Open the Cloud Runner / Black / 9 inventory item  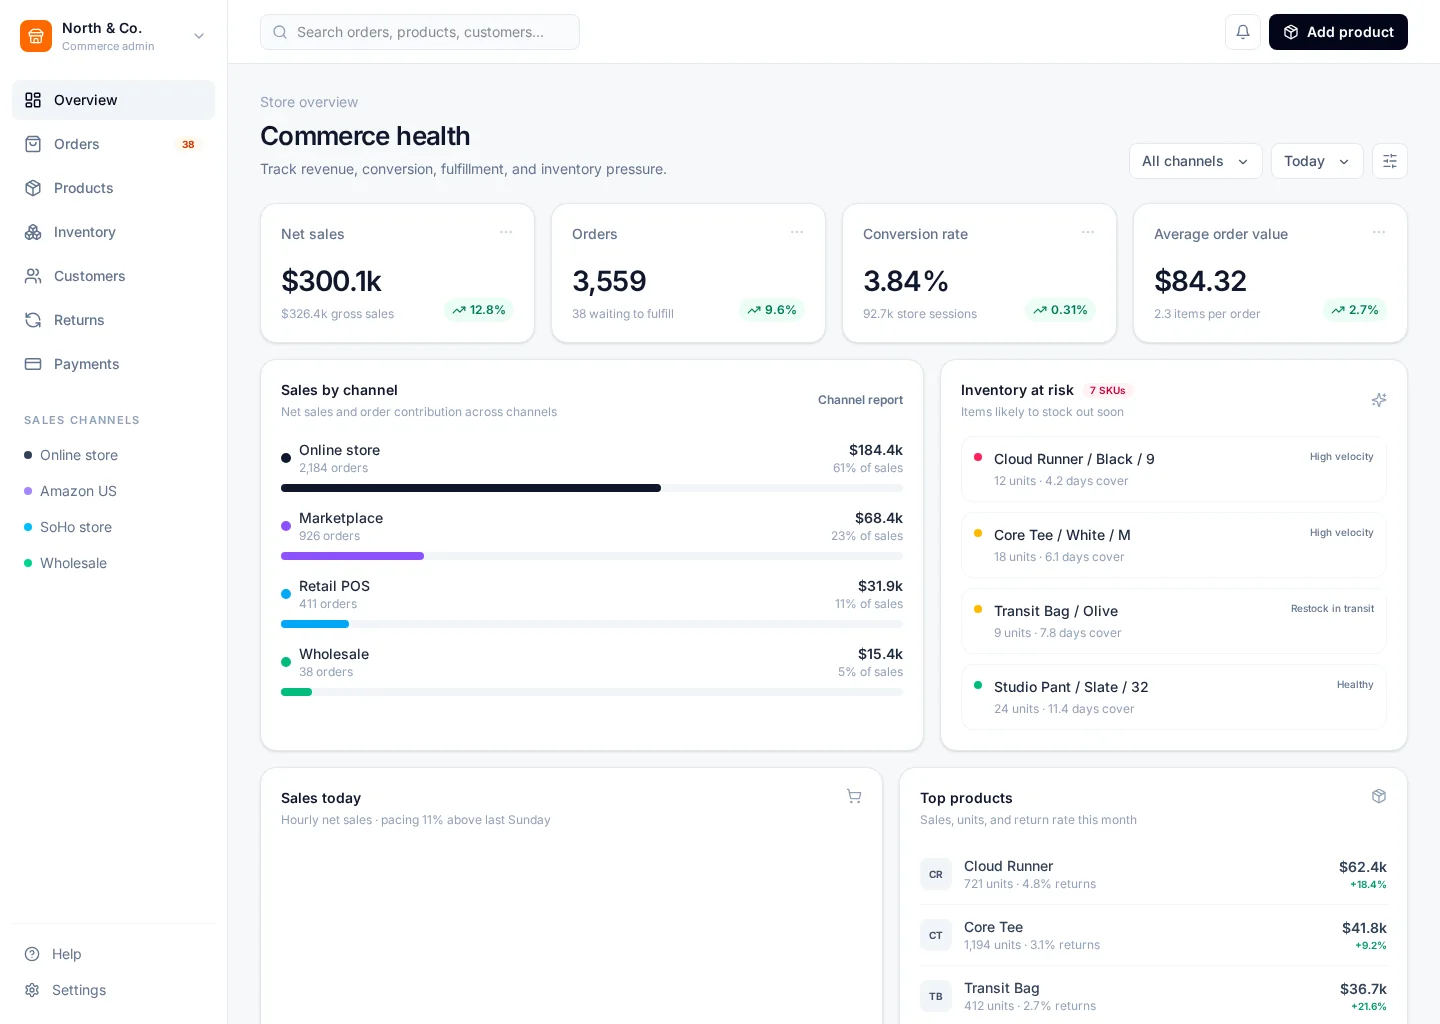(x=1174, y=469)
